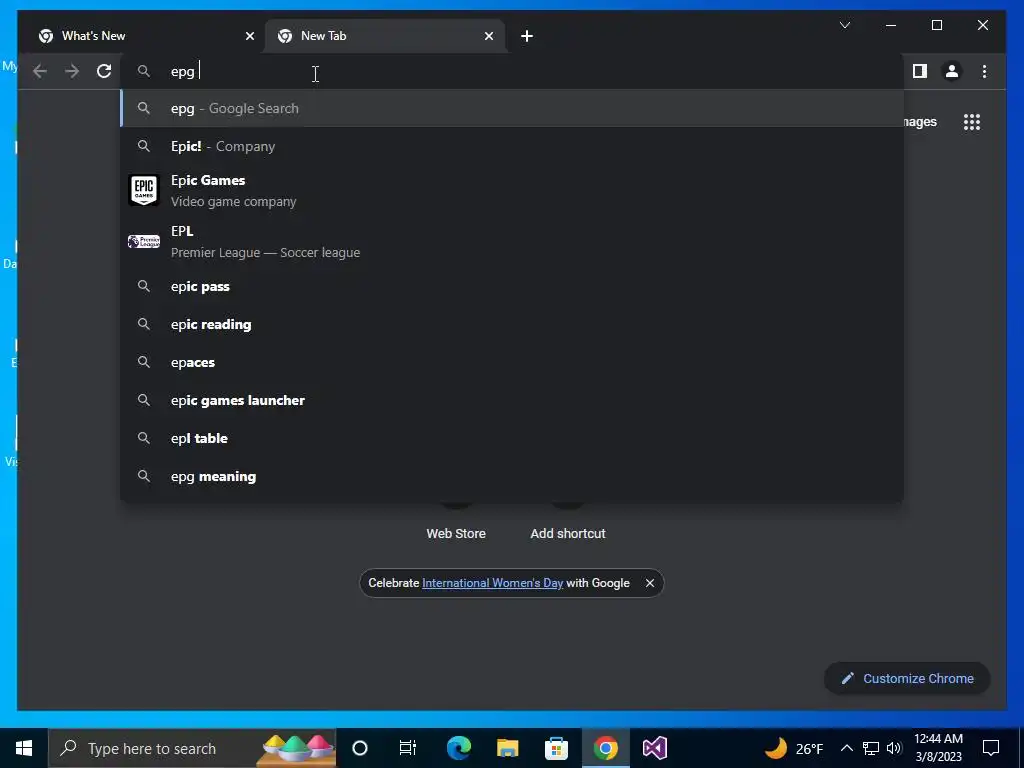Screen dimensions: 1024x768
Task: Select the epaces suggestion
Action: pos(512,362)
